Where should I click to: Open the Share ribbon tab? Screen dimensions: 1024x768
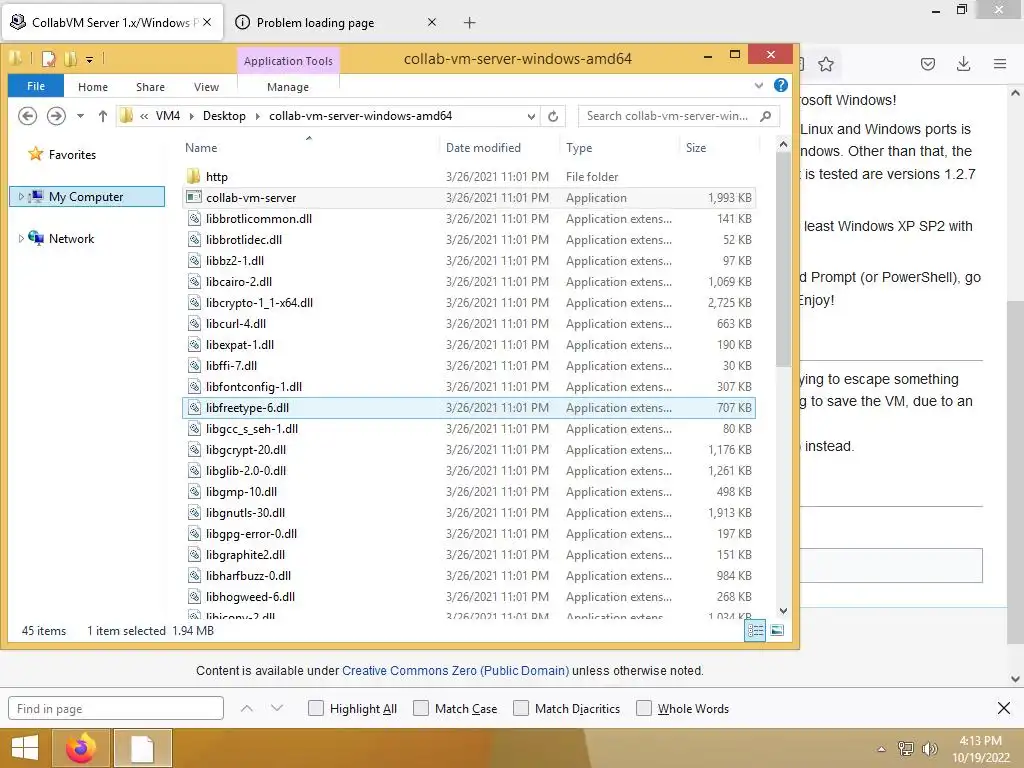click(x=150, y=87)
